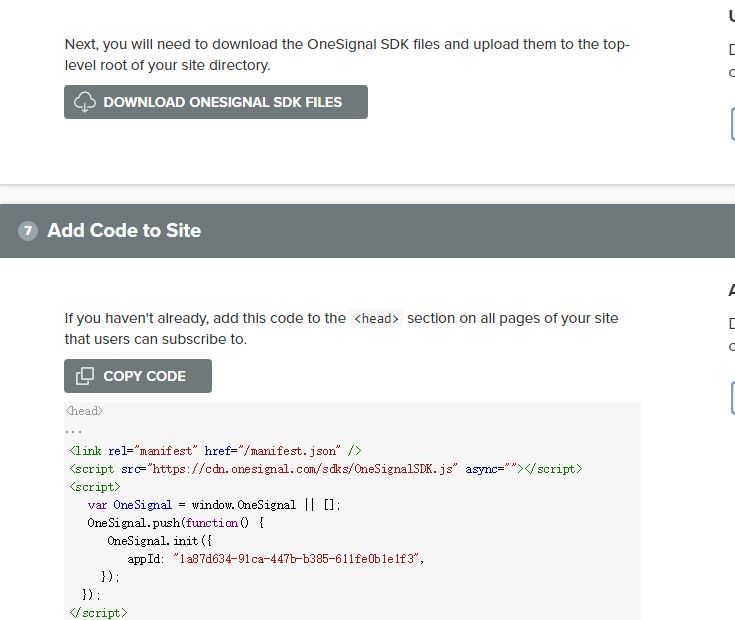This screenshot has width=735, height=620.
Task: Click the partially visible button at right edge
Action: point(733,124)
